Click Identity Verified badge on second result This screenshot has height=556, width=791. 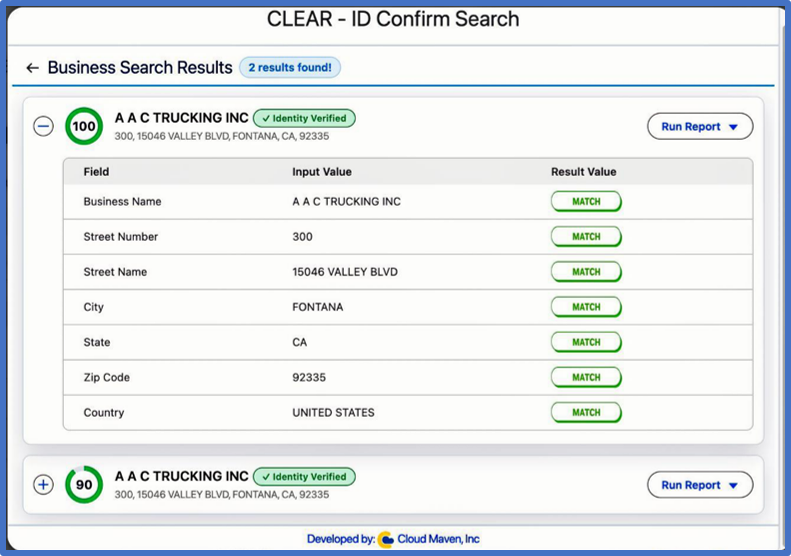(x=304, y=476)
